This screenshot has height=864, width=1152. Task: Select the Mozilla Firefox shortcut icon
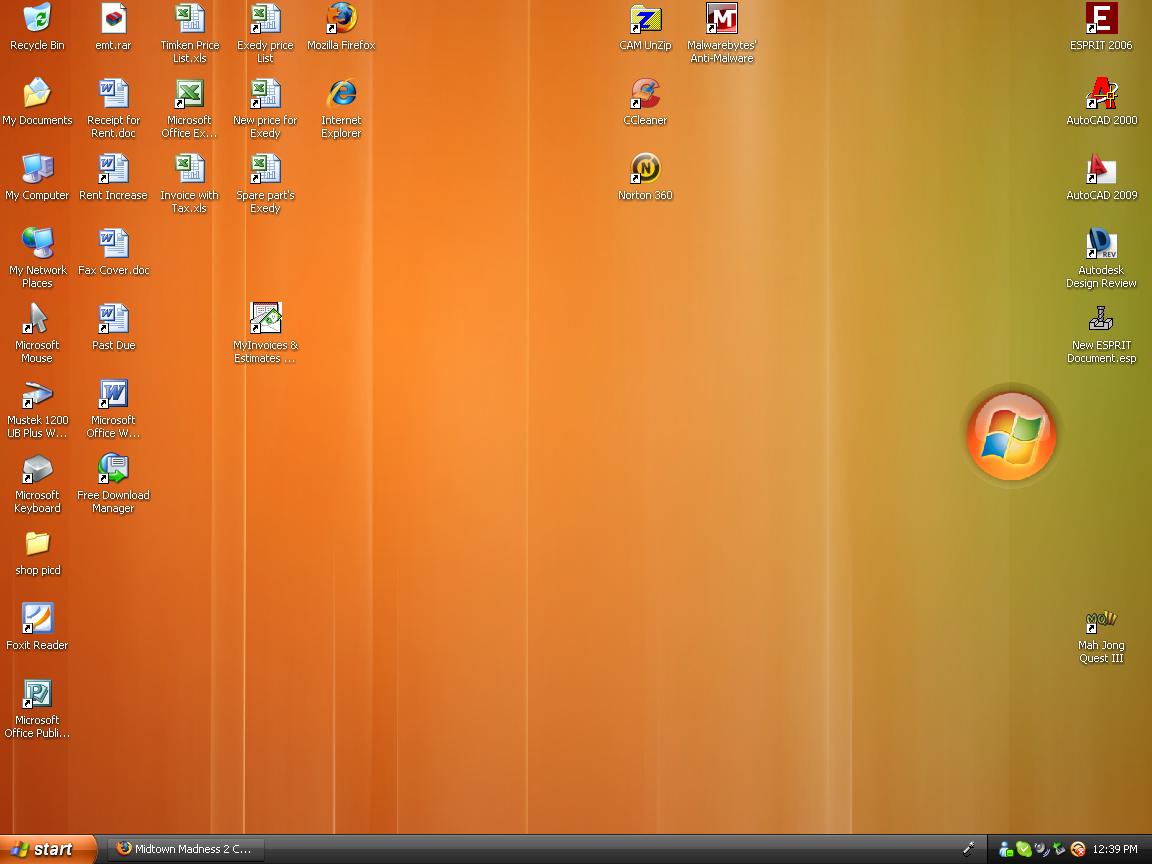tap(341, 19)
